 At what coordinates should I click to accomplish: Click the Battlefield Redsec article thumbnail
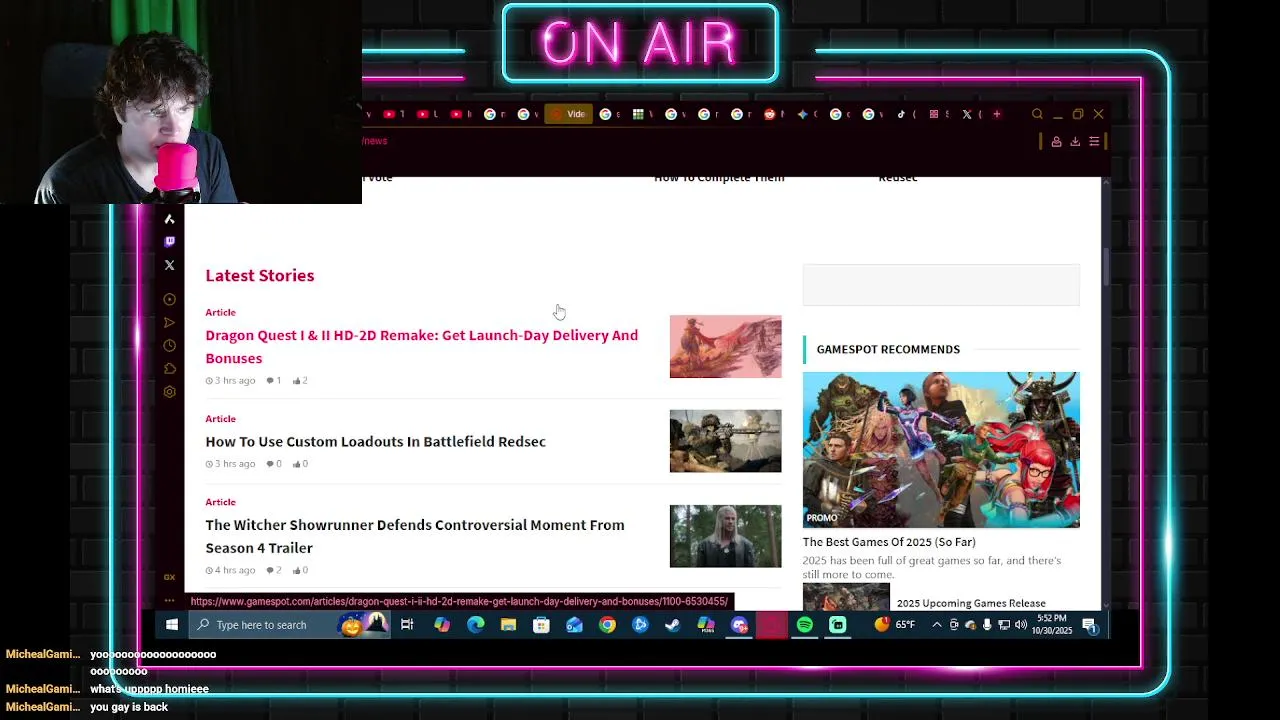click(725, 441)
